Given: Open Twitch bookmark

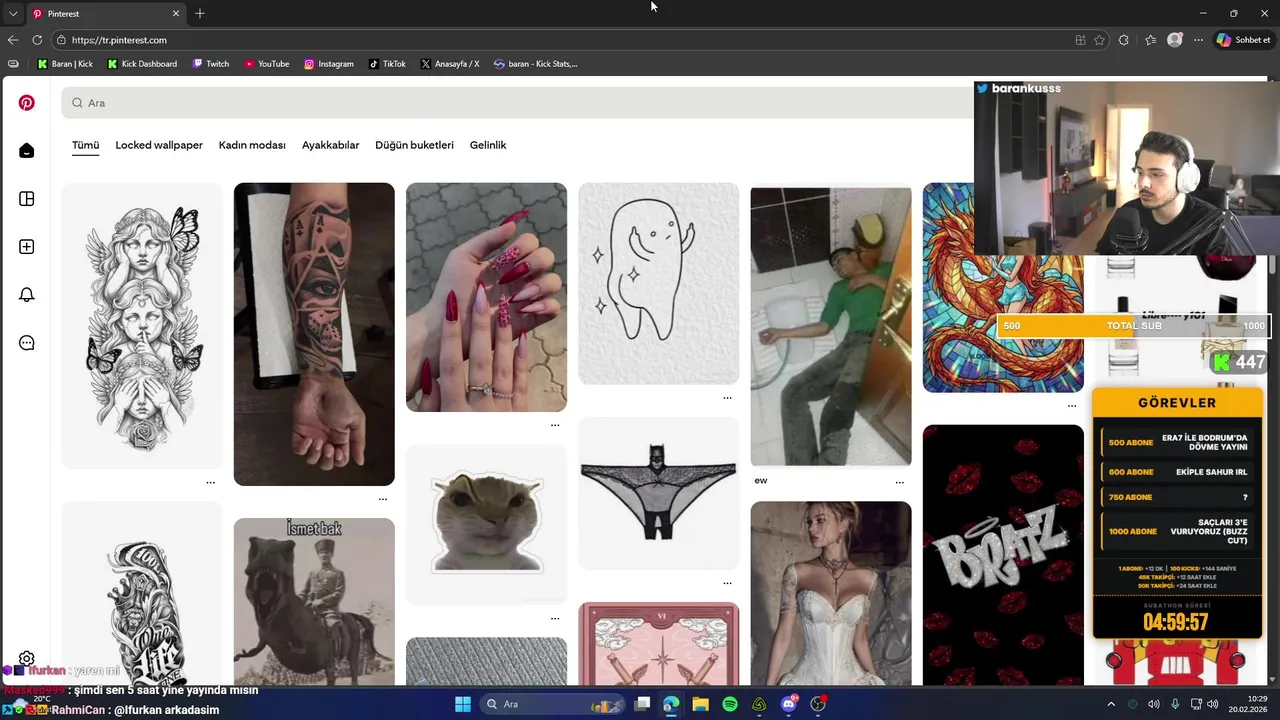Looking at the screenshot, I should click(x=210, y=64).
